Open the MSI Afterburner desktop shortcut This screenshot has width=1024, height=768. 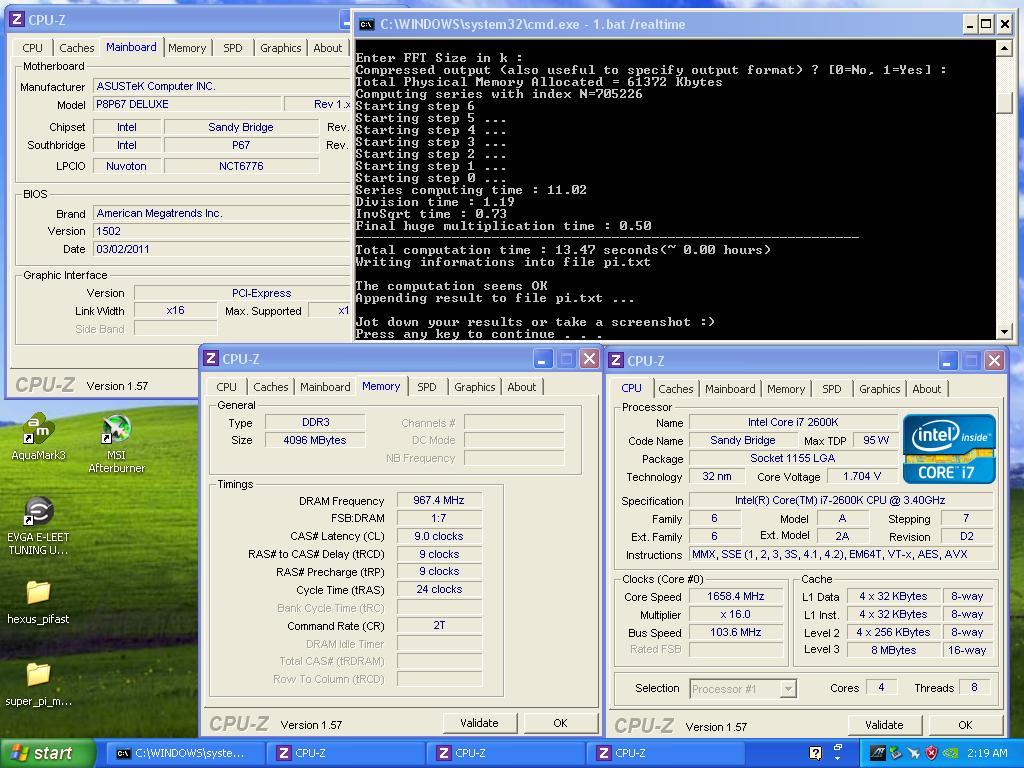[116, 443]
